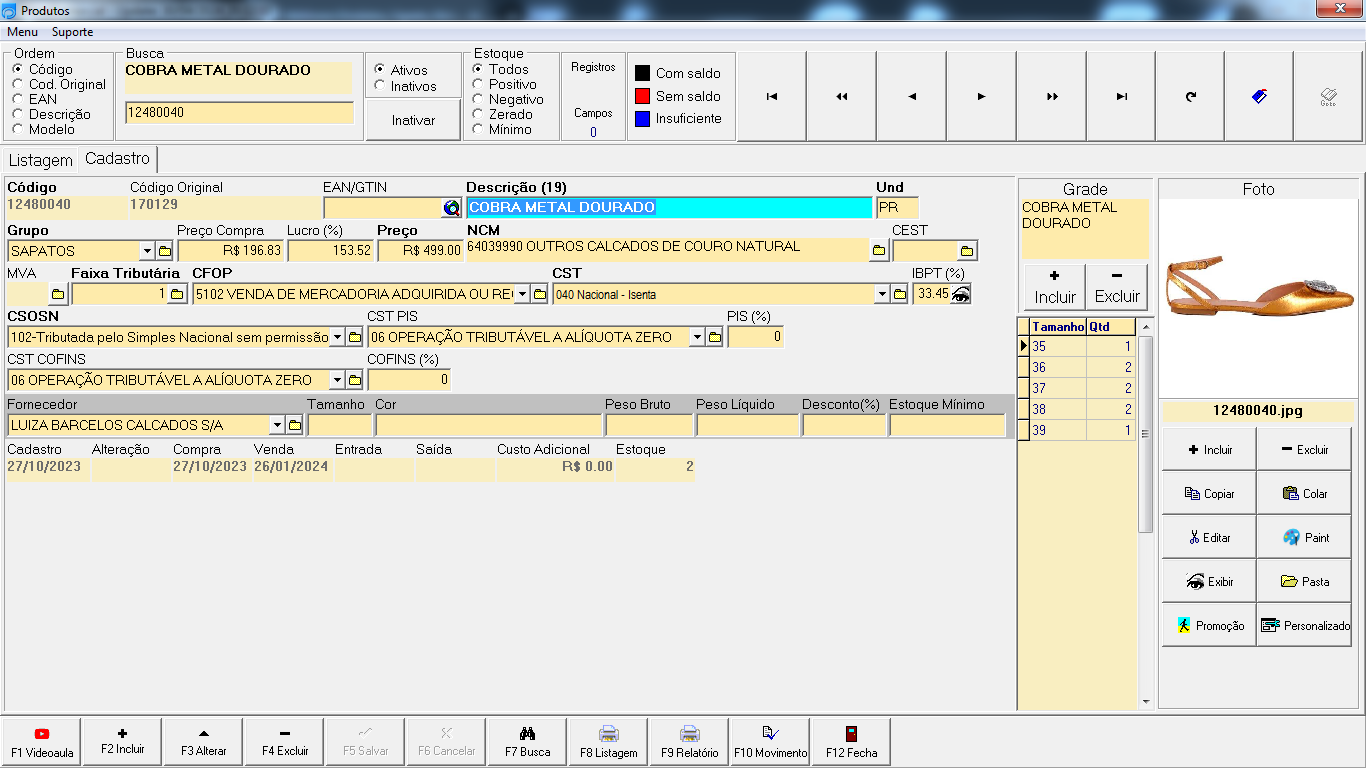Click the EAN/GTIN search magnifier icon
Image resolution: width=1366 pixels, height=768 pixels.
coord(452,208)
